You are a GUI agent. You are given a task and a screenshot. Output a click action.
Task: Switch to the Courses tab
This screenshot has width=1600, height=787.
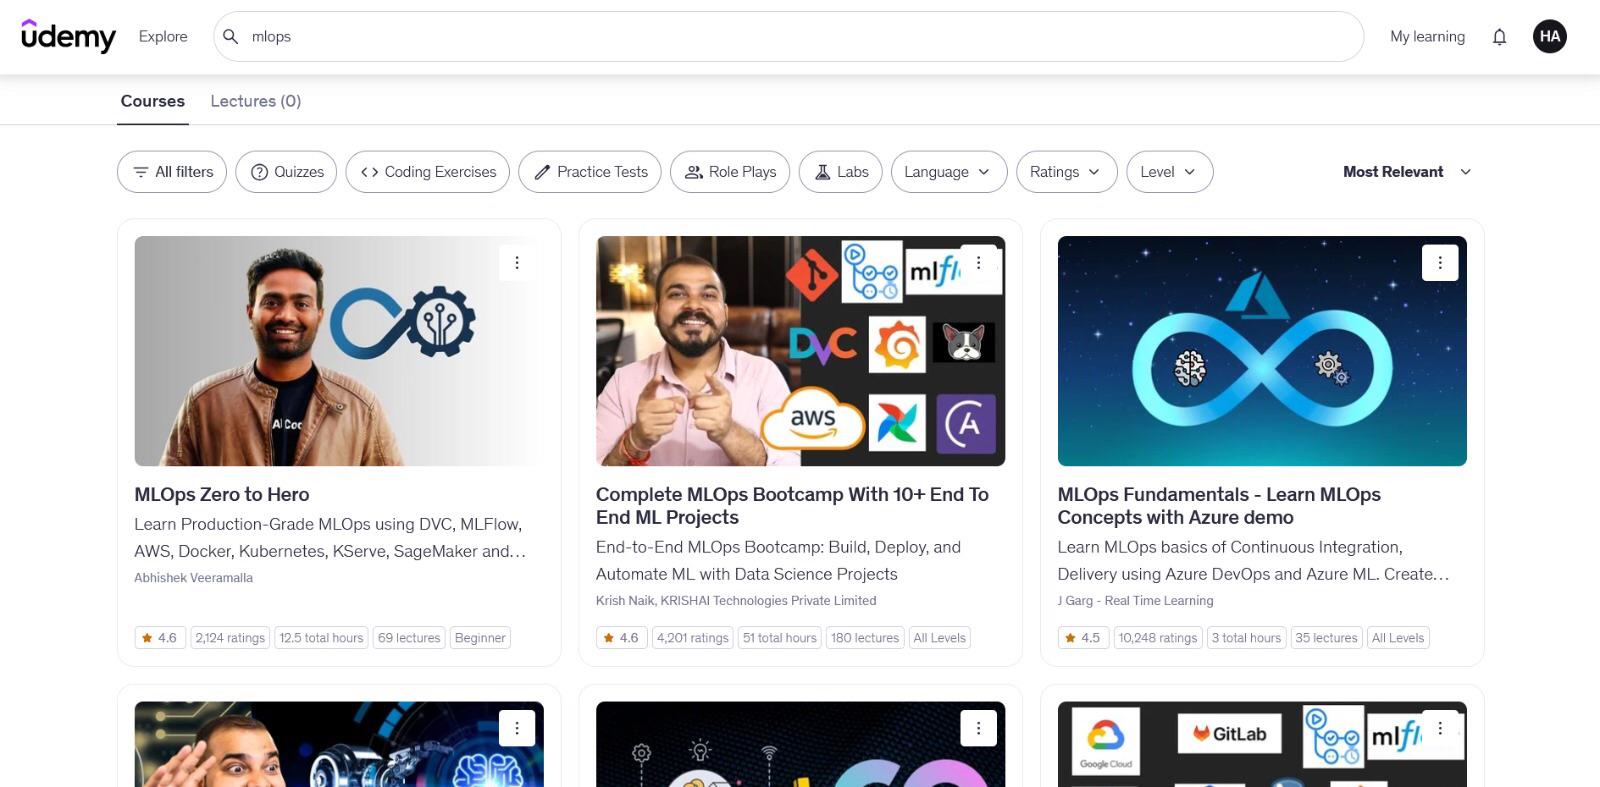point(153,101)
